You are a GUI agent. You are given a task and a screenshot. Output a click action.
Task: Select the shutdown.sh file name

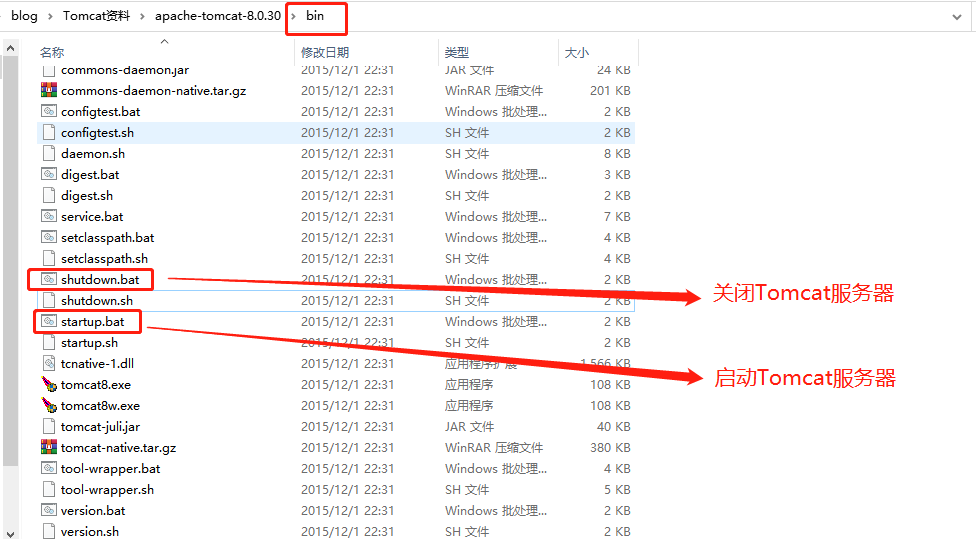(97, 300)
